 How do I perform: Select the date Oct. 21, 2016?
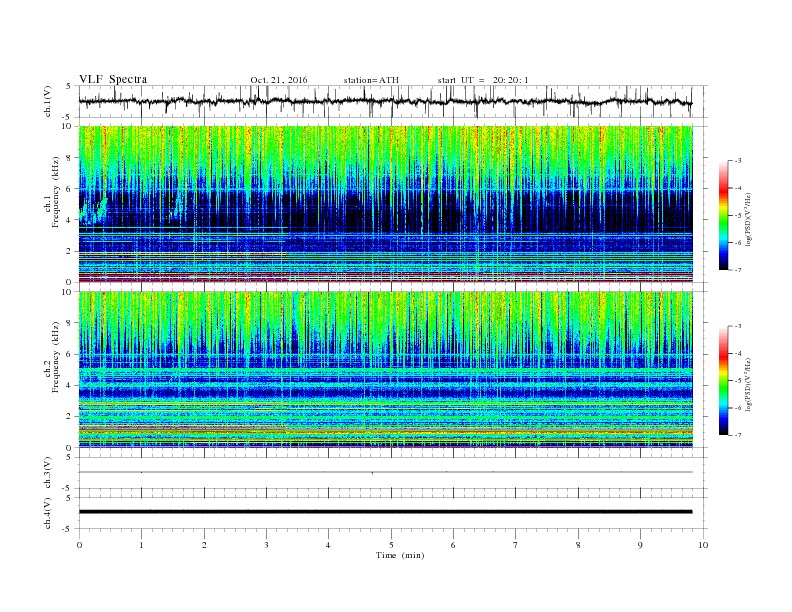(x=278, y=80)
